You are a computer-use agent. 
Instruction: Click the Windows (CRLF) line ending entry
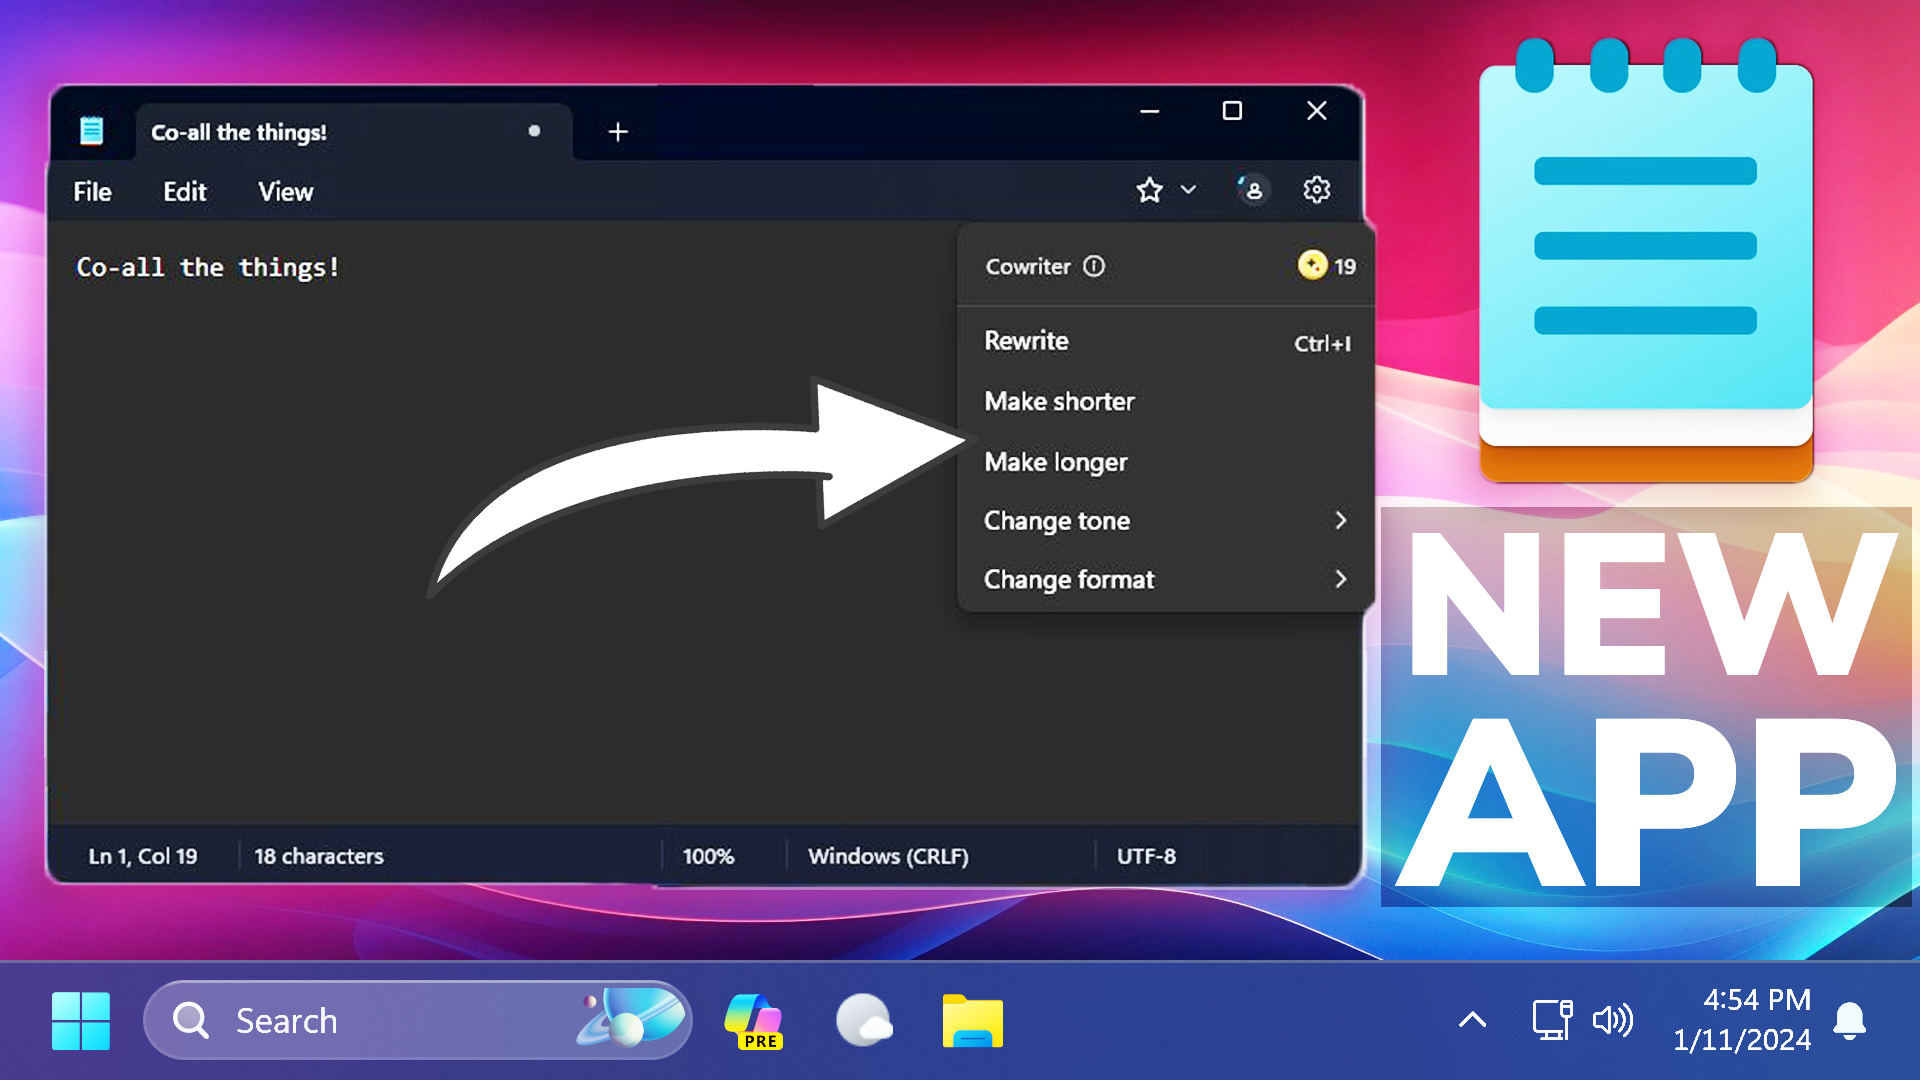888,856
